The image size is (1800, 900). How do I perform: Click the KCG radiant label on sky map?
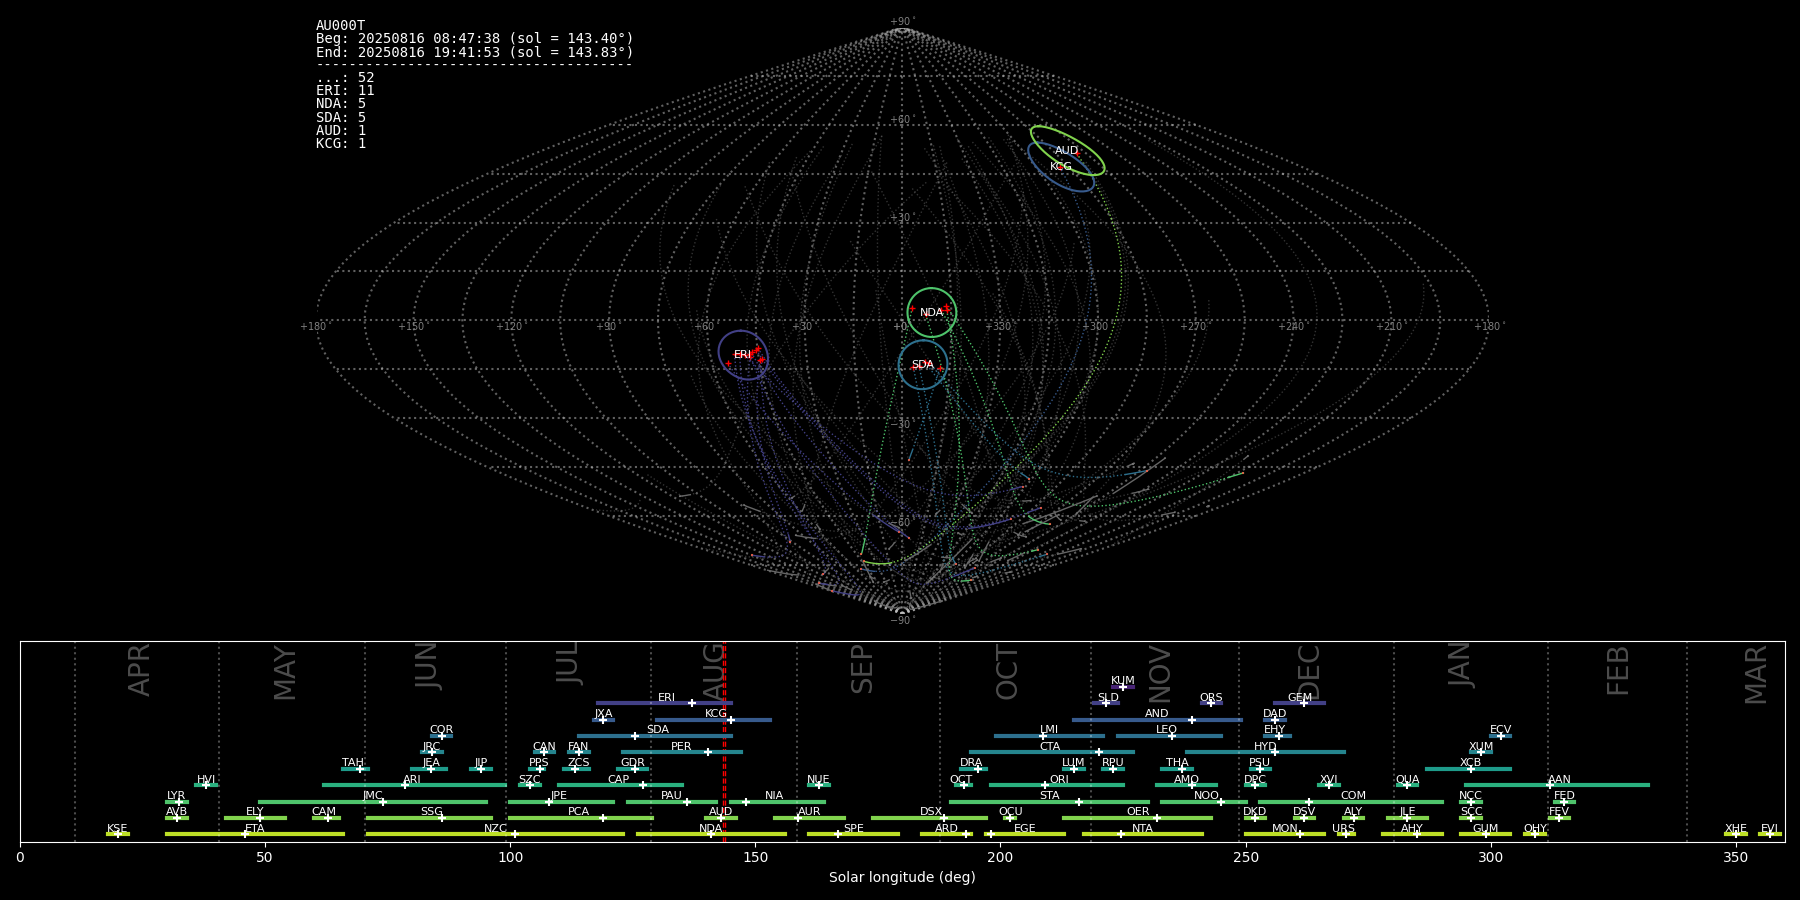pyautogui.click(x=1061, y=167)
